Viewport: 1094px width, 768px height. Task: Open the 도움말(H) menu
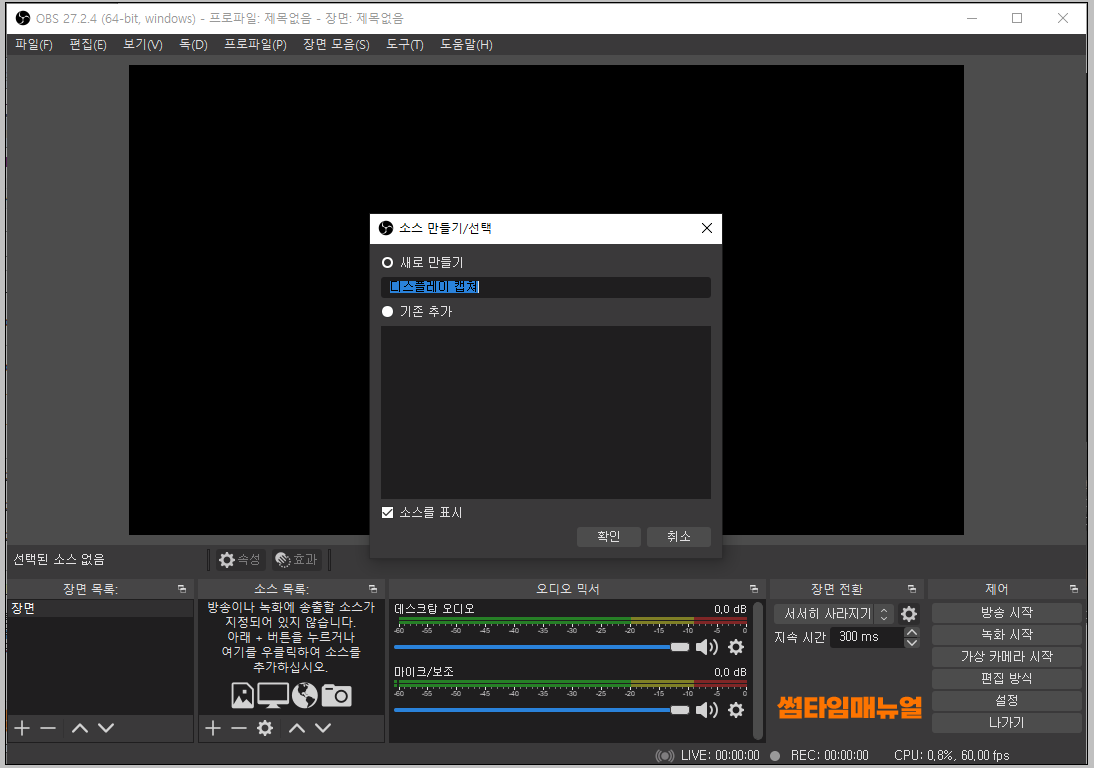click(x=466, y=45)
